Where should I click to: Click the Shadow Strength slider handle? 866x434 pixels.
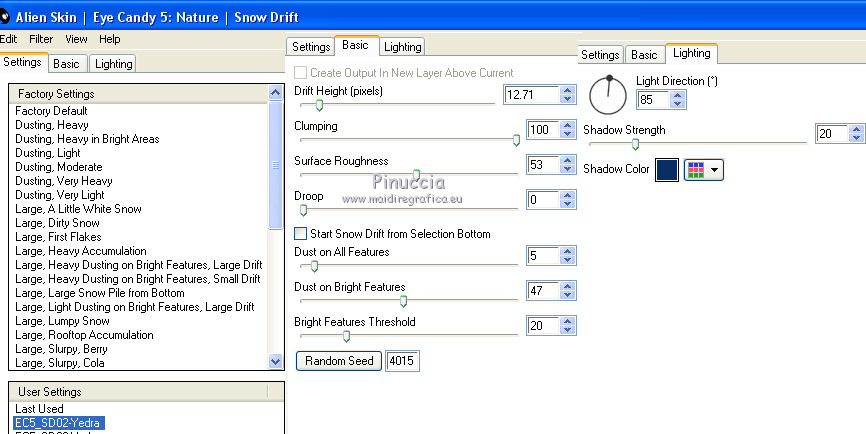tap(636, 144)
